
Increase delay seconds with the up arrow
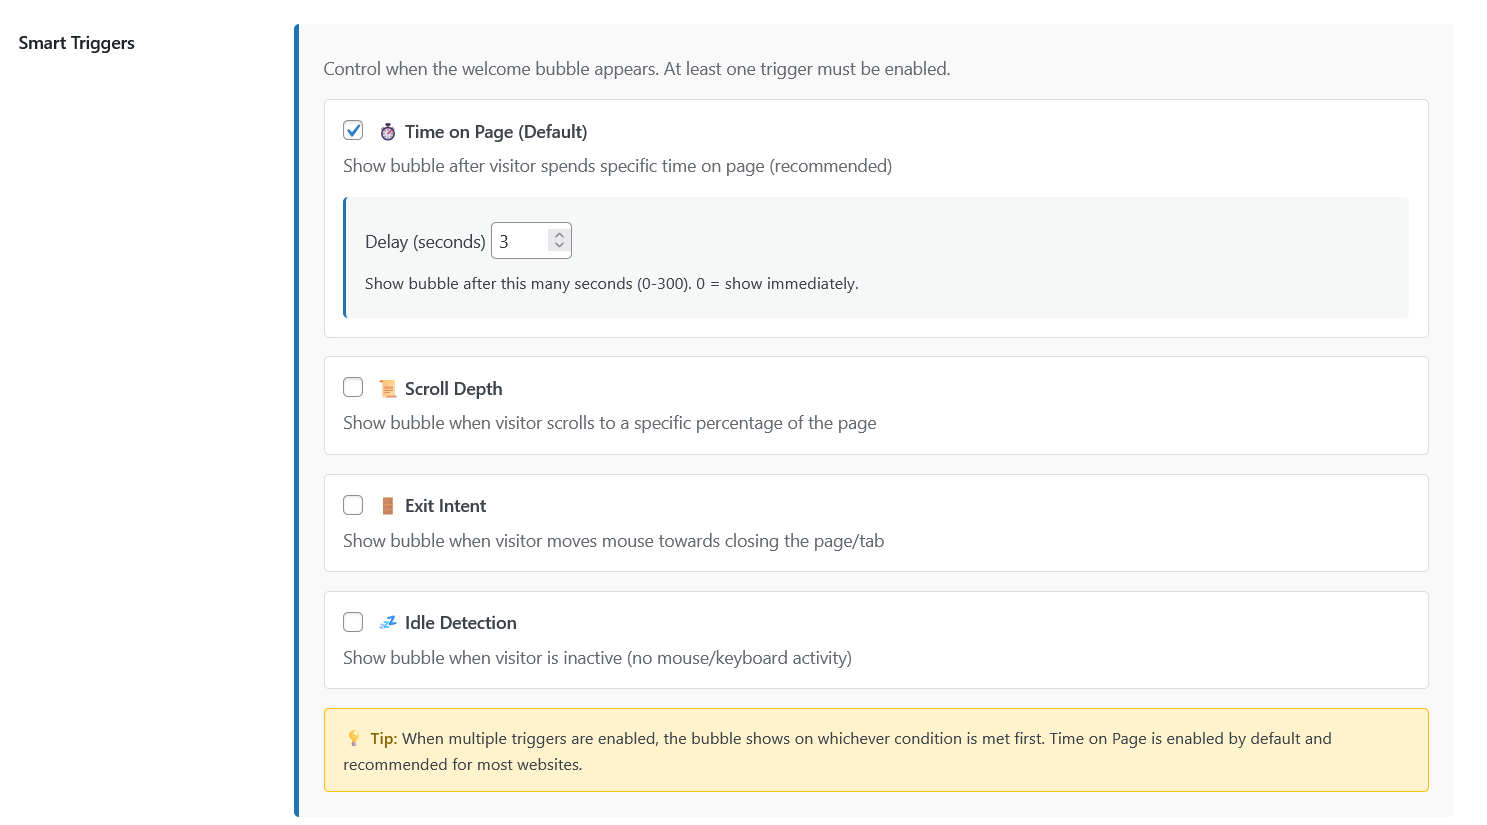(559, 236)
